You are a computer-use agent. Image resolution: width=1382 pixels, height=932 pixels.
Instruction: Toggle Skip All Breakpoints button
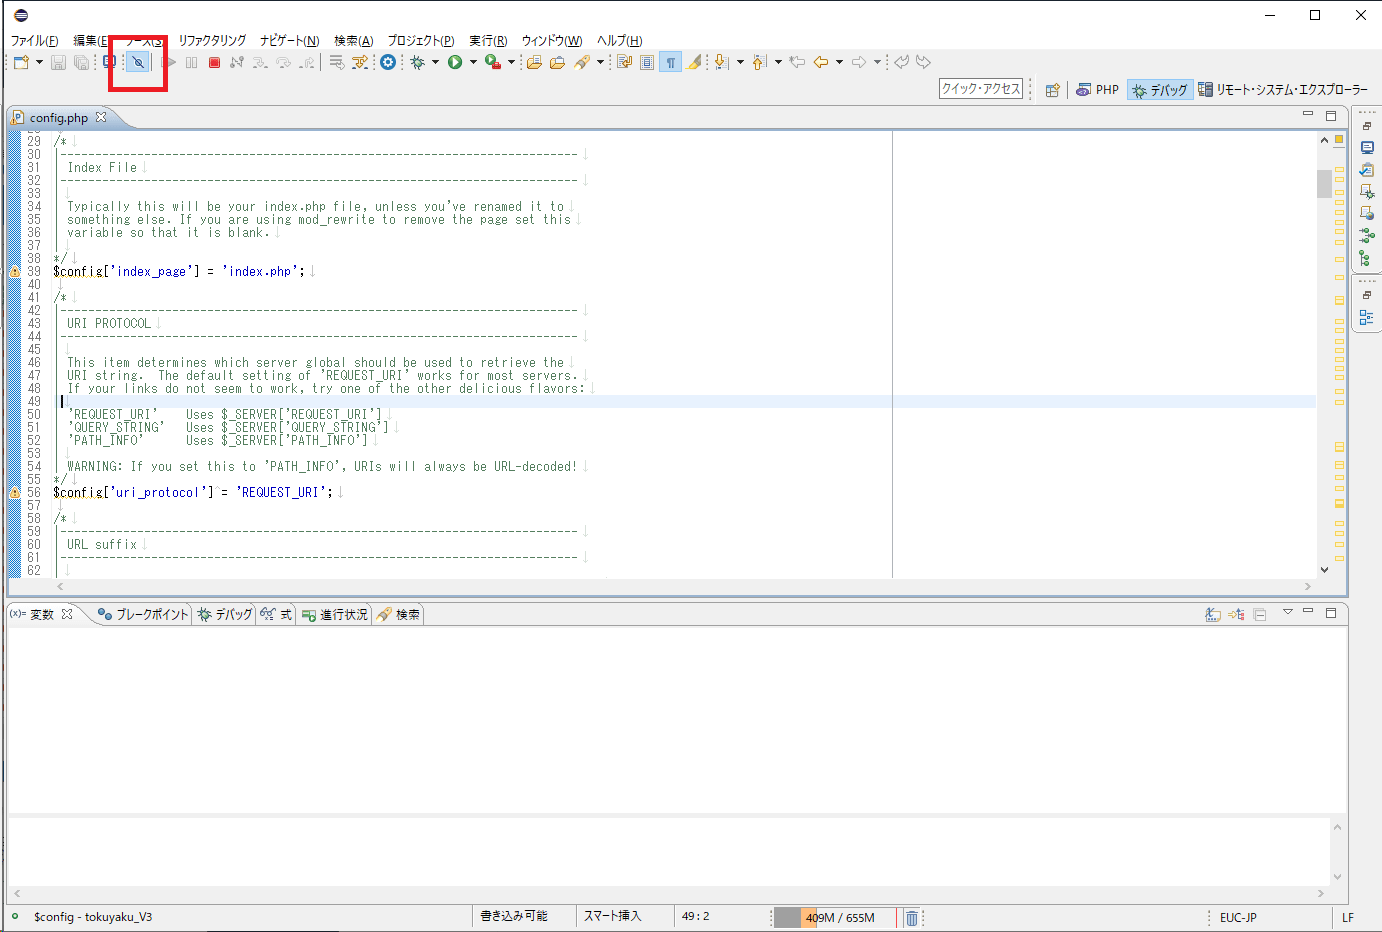coord(138,62)
